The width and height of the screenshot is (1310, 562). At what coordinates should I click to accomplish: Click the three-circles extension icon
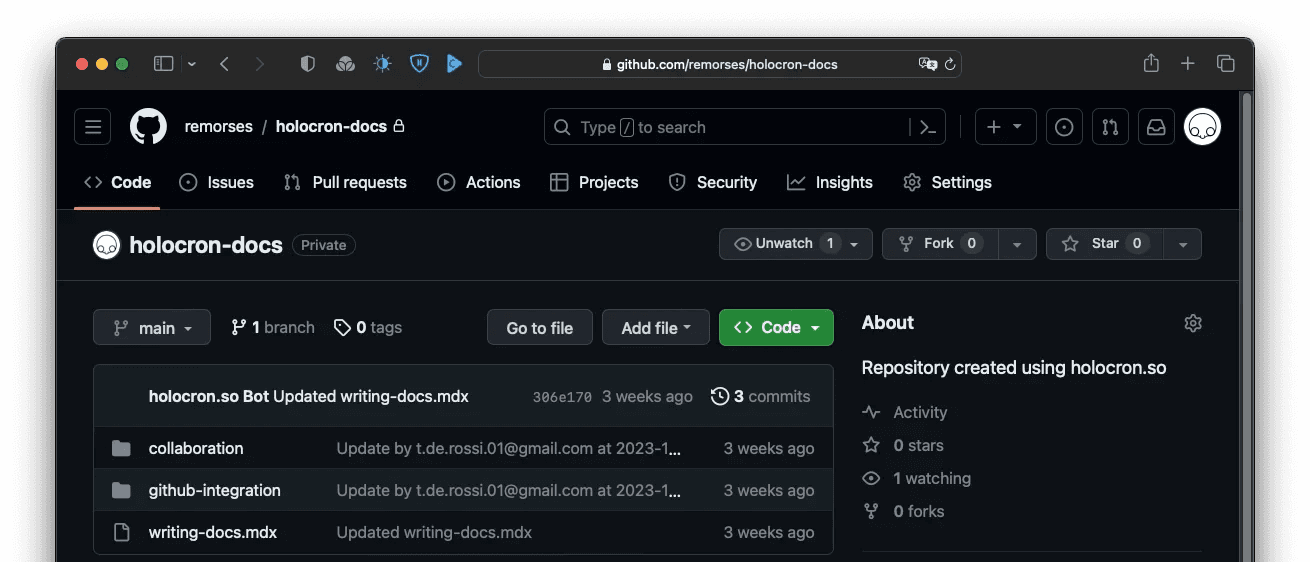[345, 64]
